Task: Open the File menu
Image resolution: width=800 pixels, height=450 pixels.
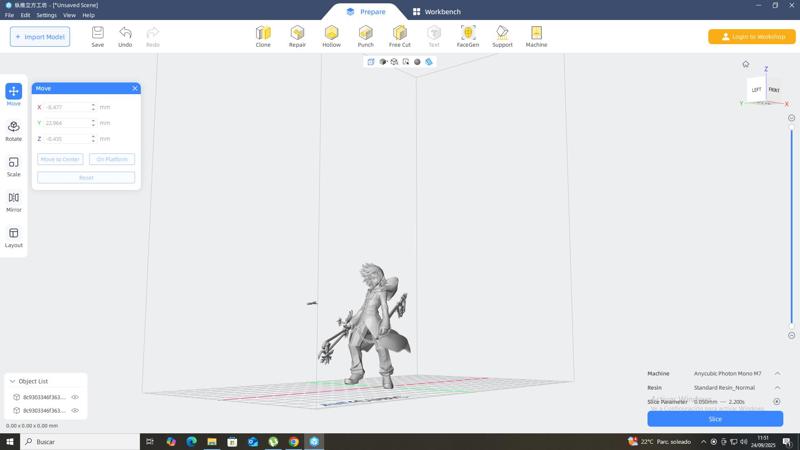Action: [x=9, y=15]
